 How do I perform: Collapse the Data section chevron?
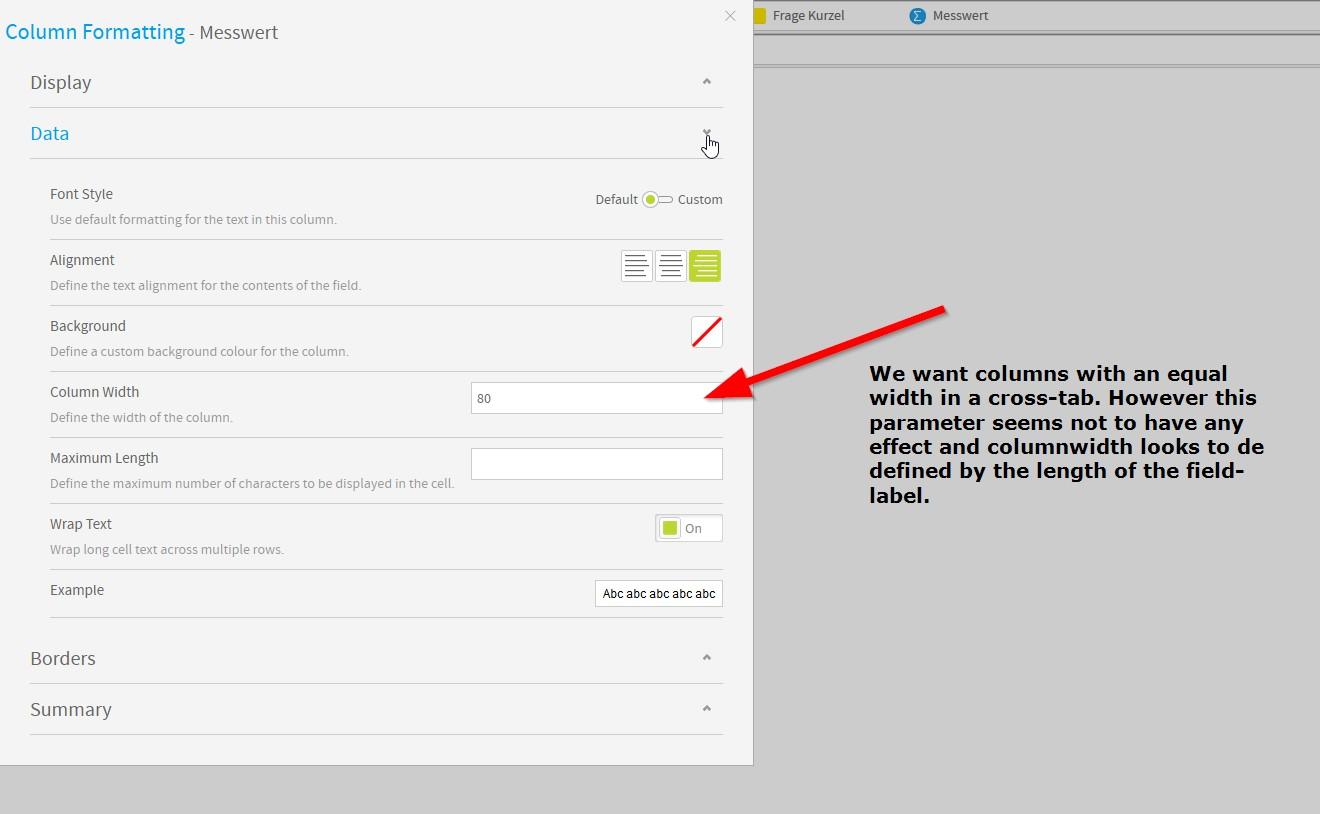707,133
